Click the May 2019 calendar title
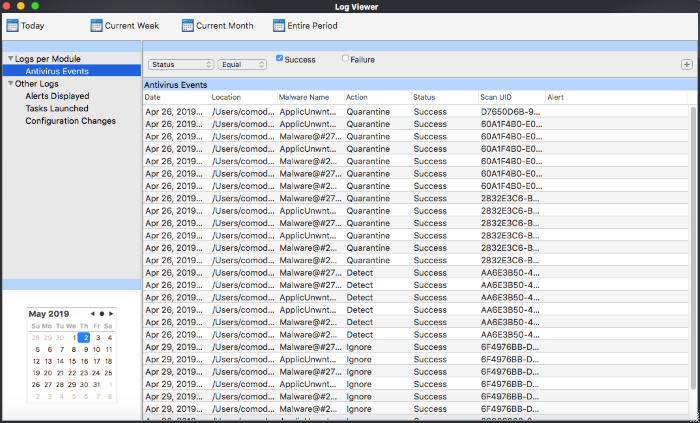The height and width of the screenshot is (423, 700). tap(49, 314)
